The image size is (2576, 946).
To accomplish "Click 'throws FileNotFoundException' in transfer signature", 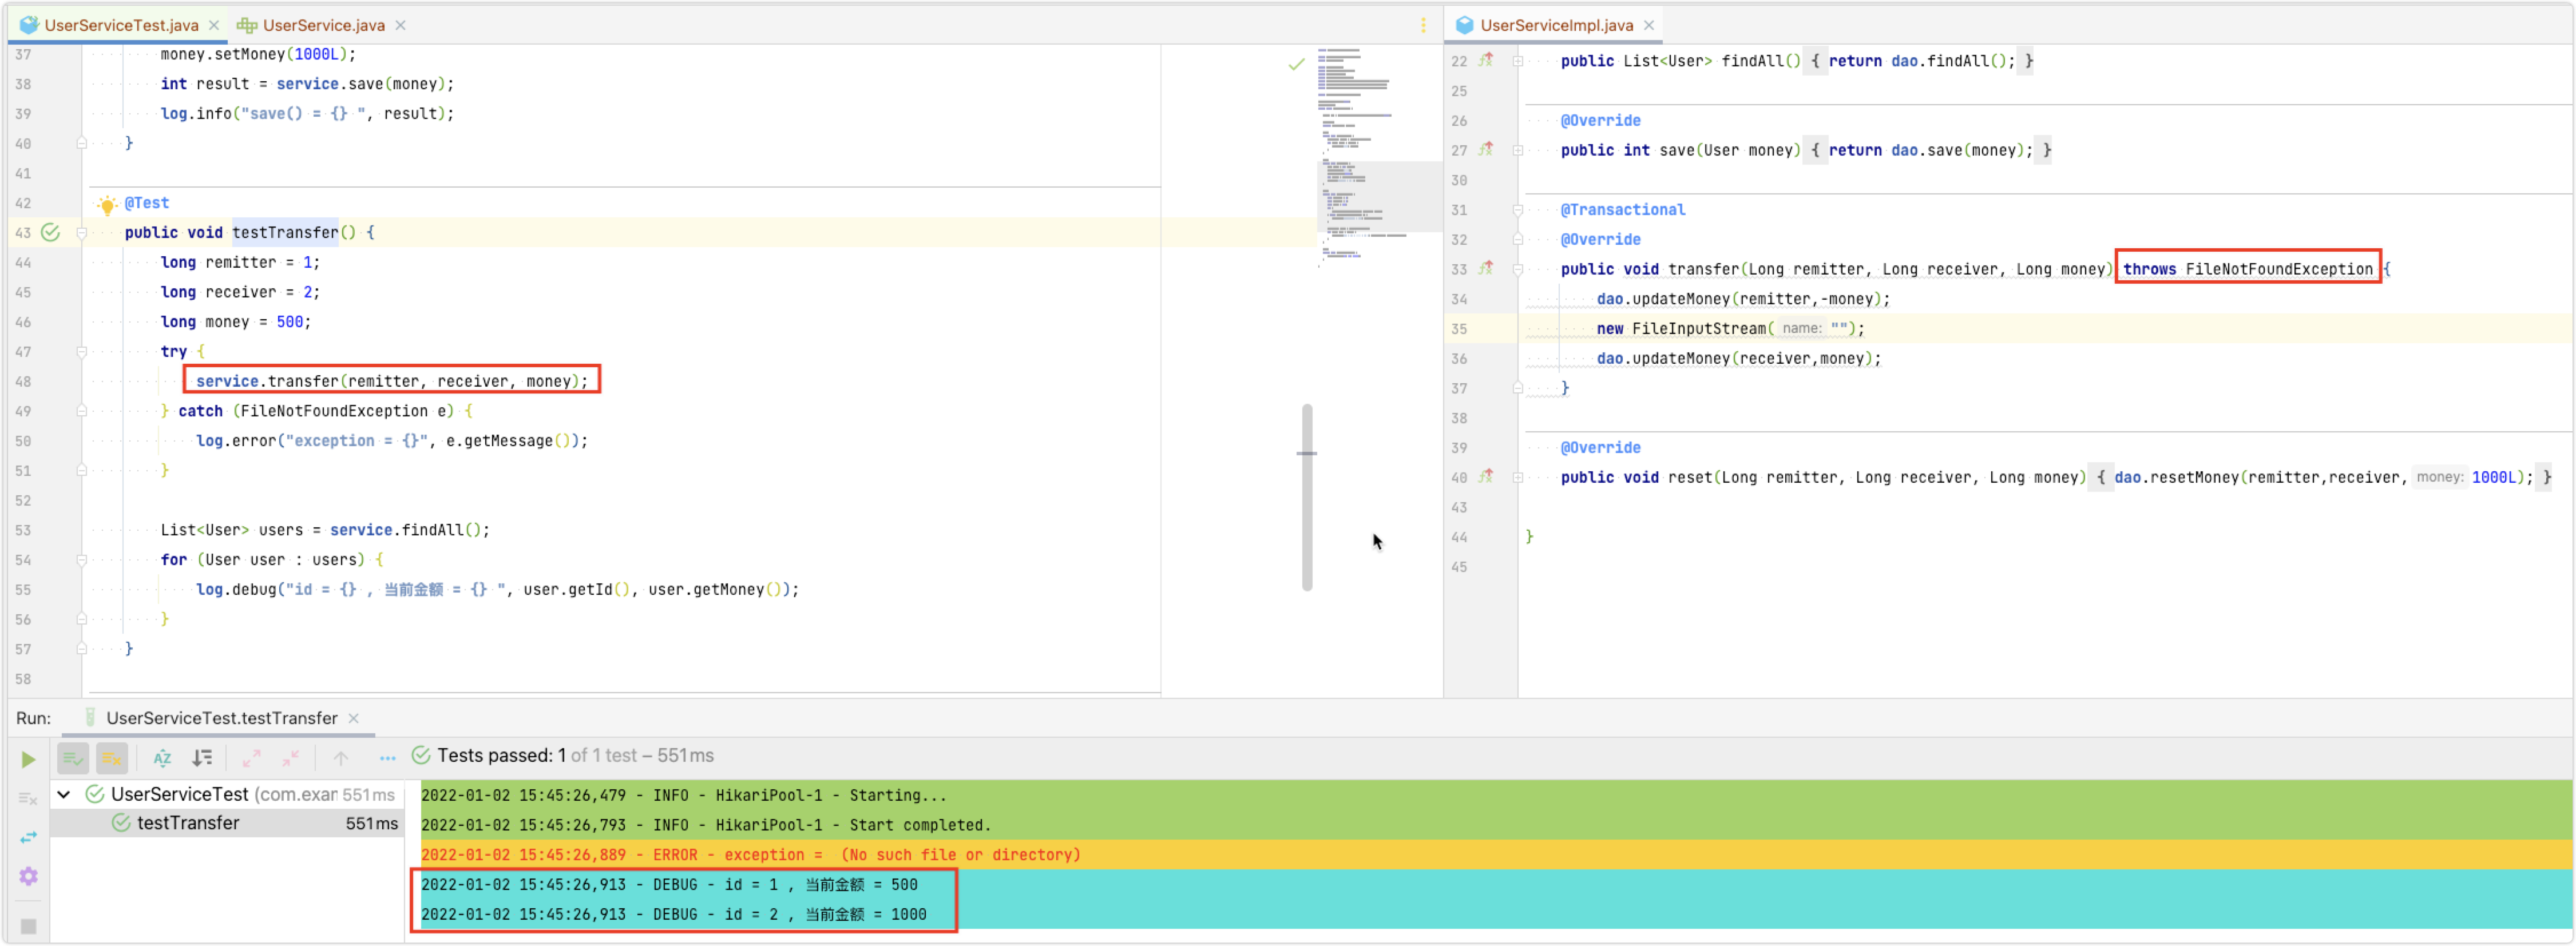I will click(x=2247, y=269).
